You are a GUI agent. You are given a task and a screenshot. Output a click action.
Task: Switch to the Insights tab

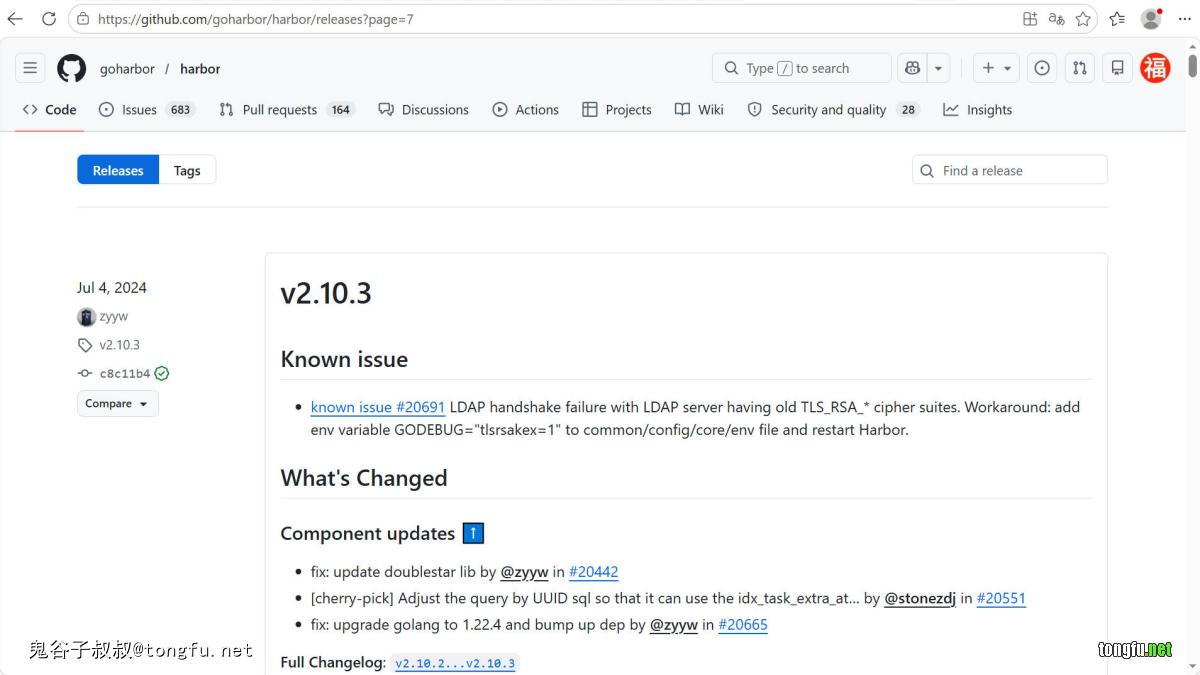tap(977, 110)
